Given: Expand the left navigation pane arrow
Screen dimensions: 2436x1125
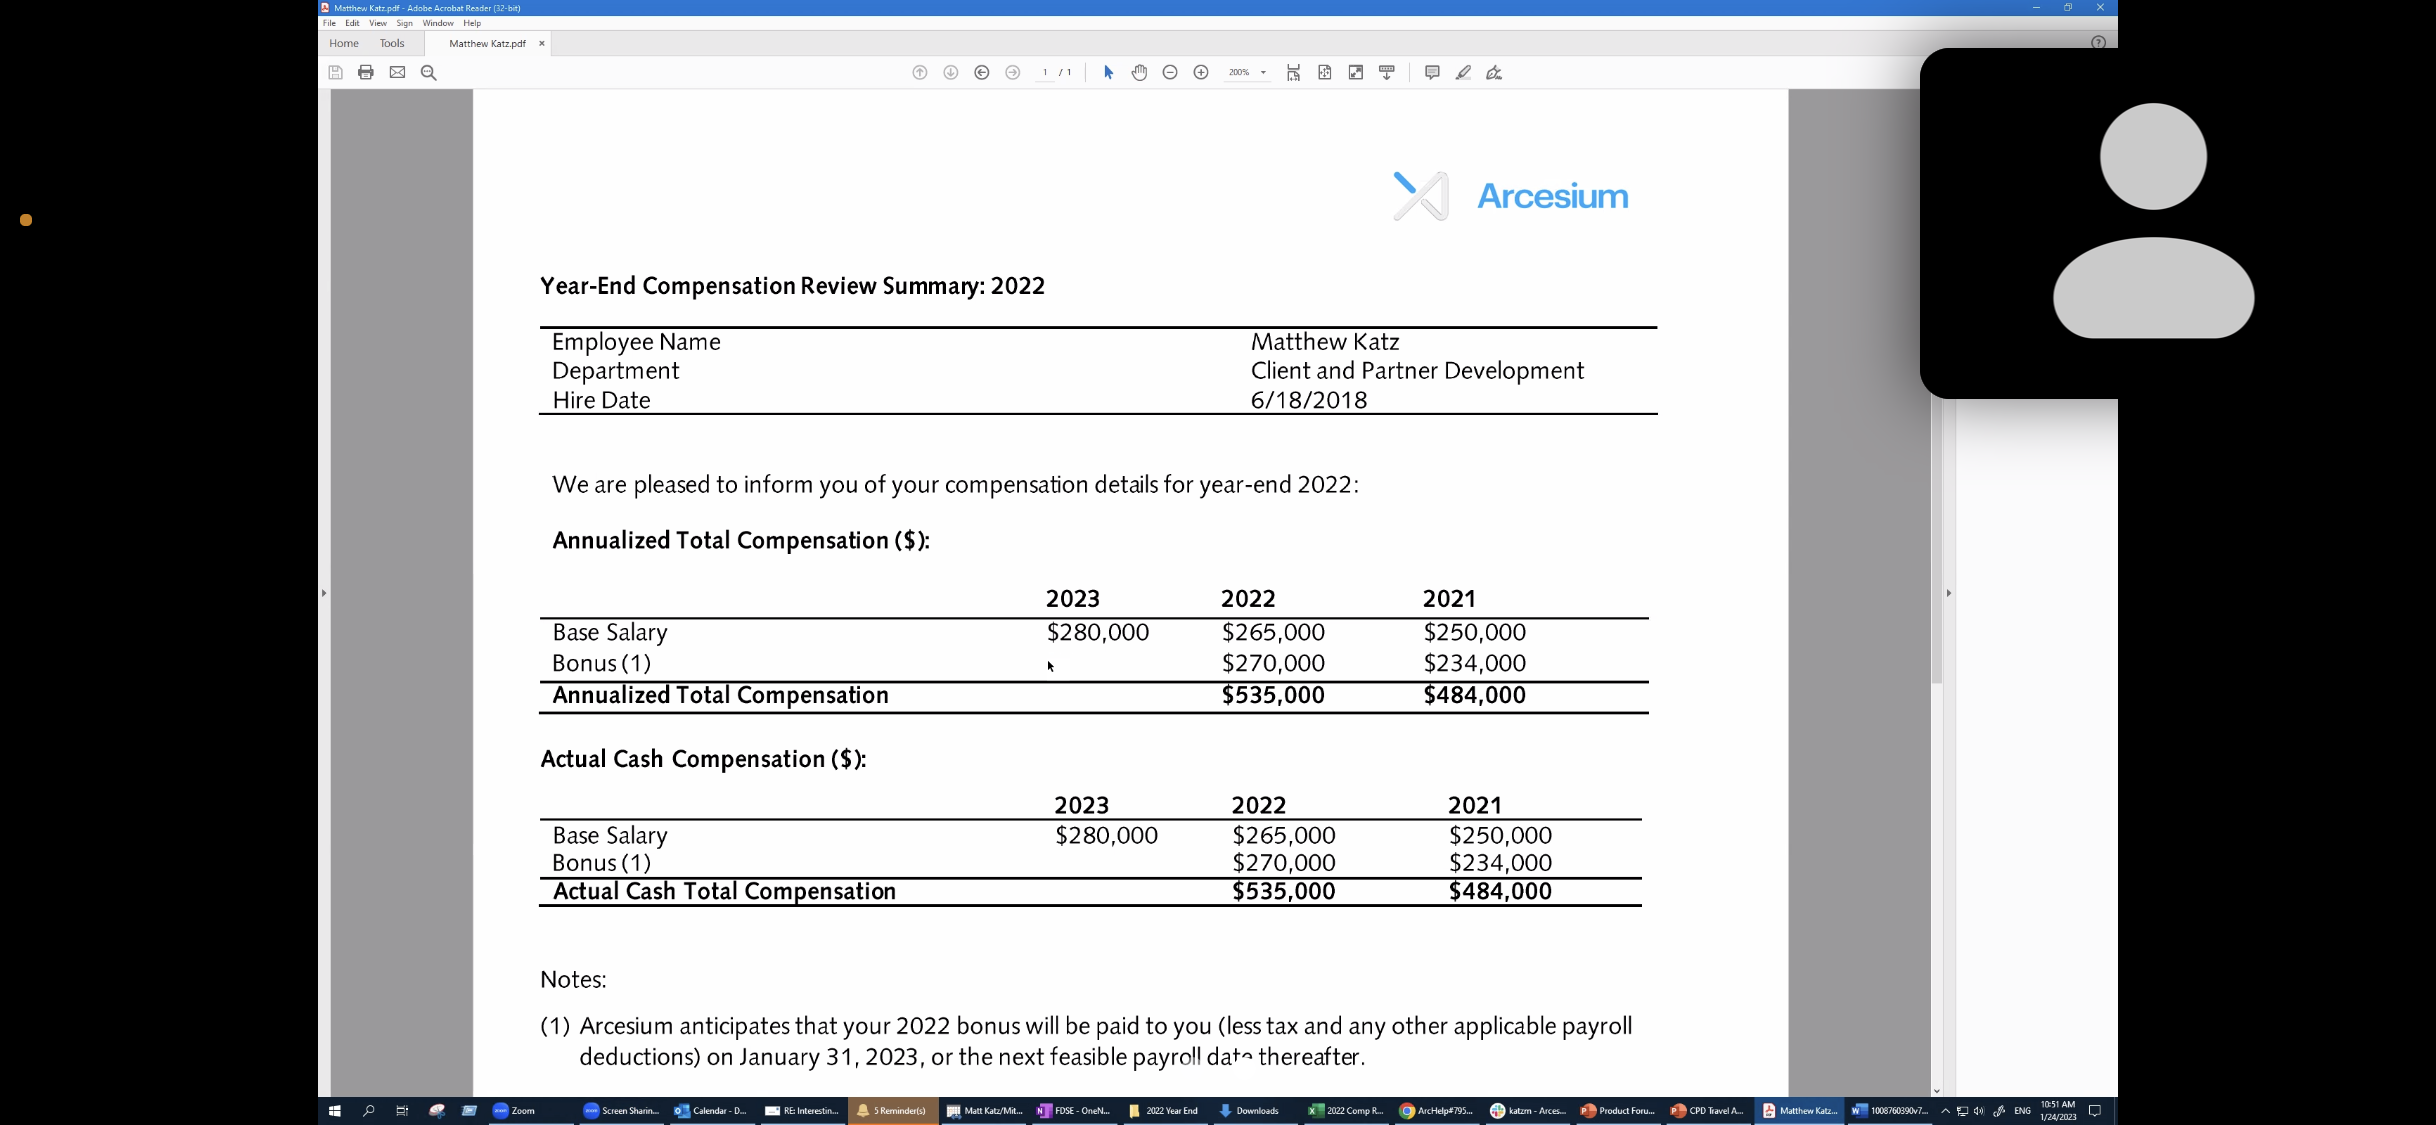Looking at the screenshot, I should pyautogui.click(x=324, y=593).
